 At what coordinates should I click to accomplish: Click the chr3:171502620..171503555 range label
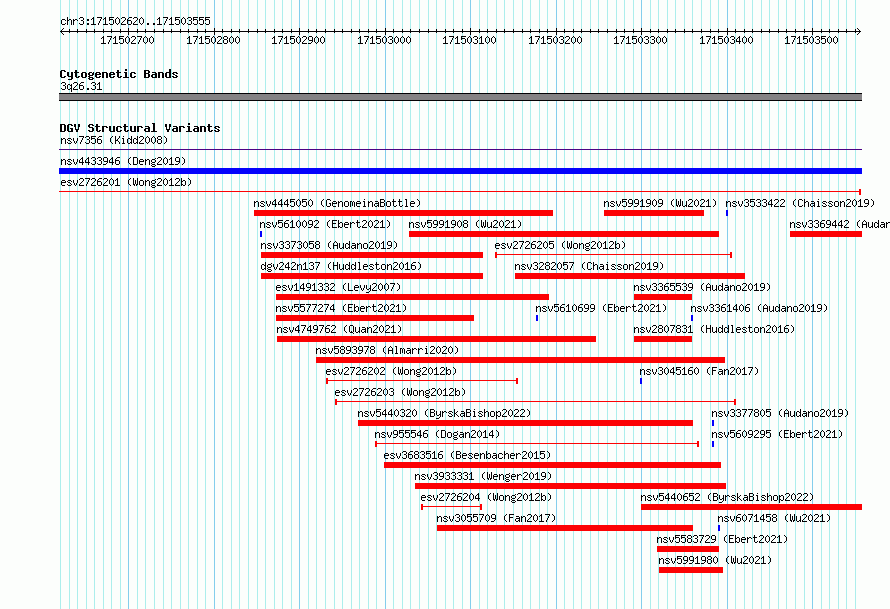coord(135,21)
